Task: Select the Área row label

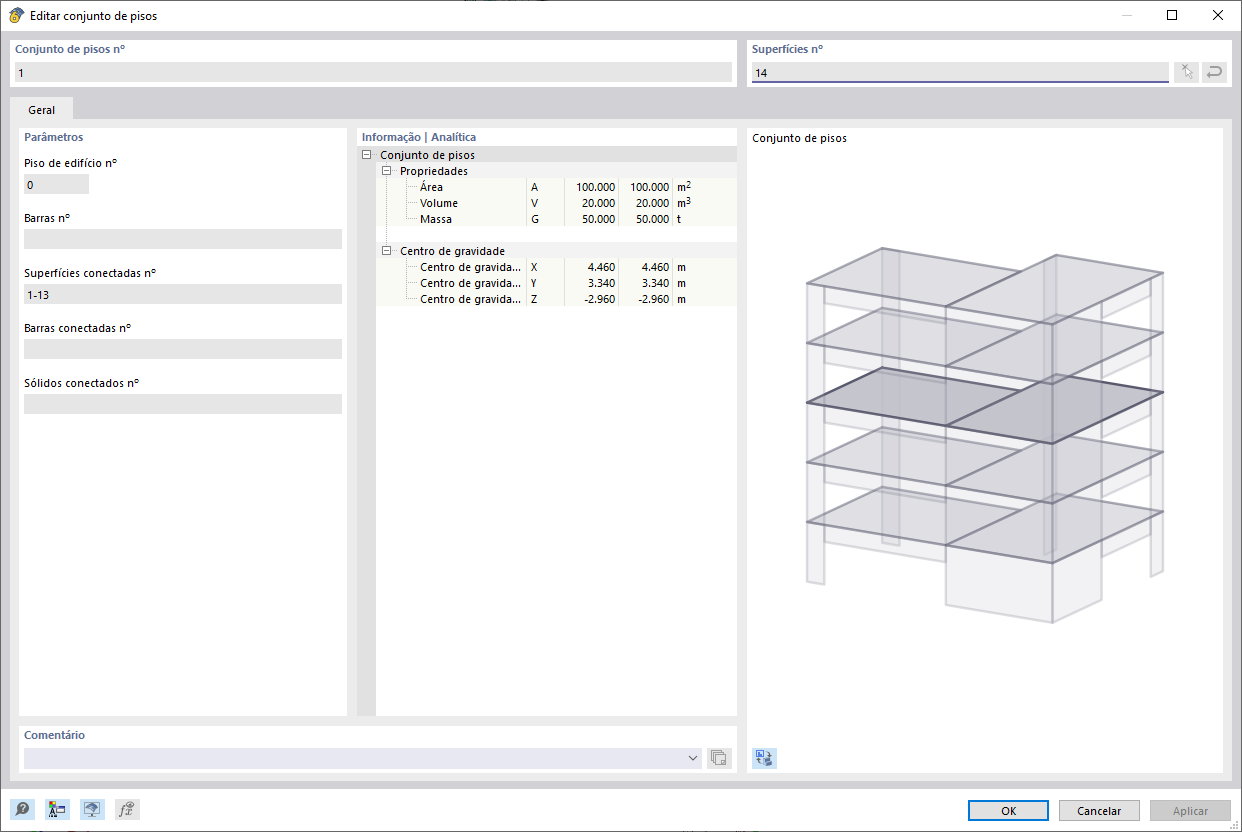Action: [x=432, y=187]
